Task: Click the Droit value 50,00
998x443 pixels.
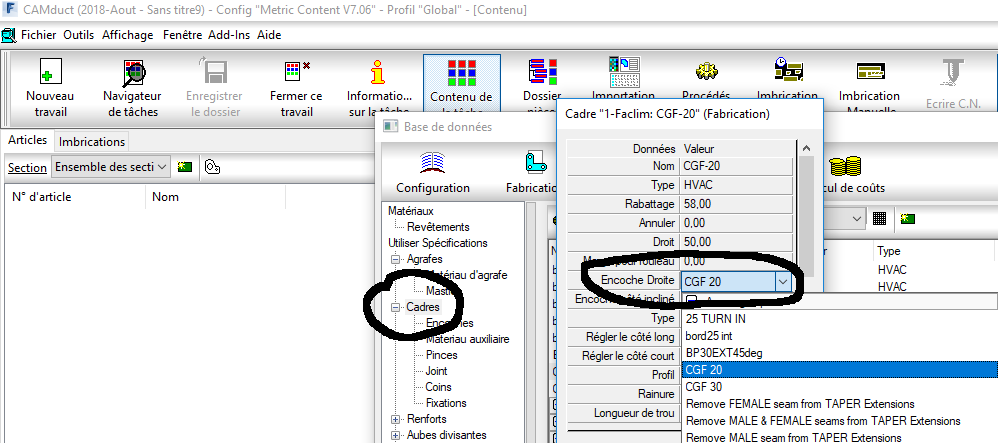Action: point(736,243)
